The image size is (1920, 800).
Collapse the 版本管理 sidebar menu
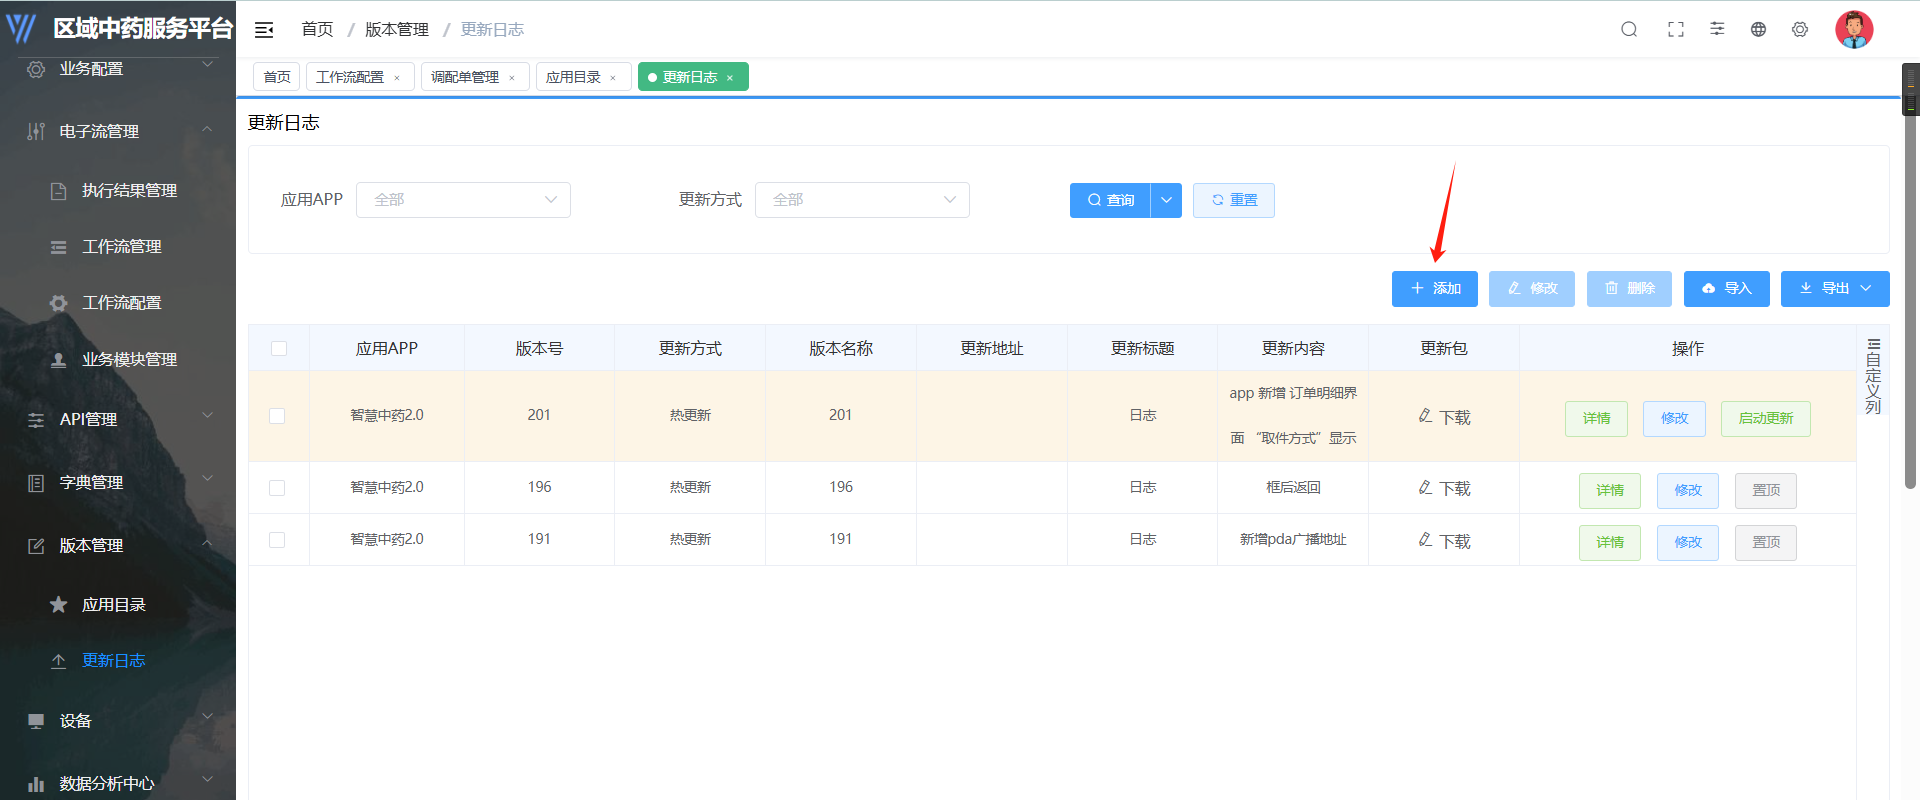(118, 545)
